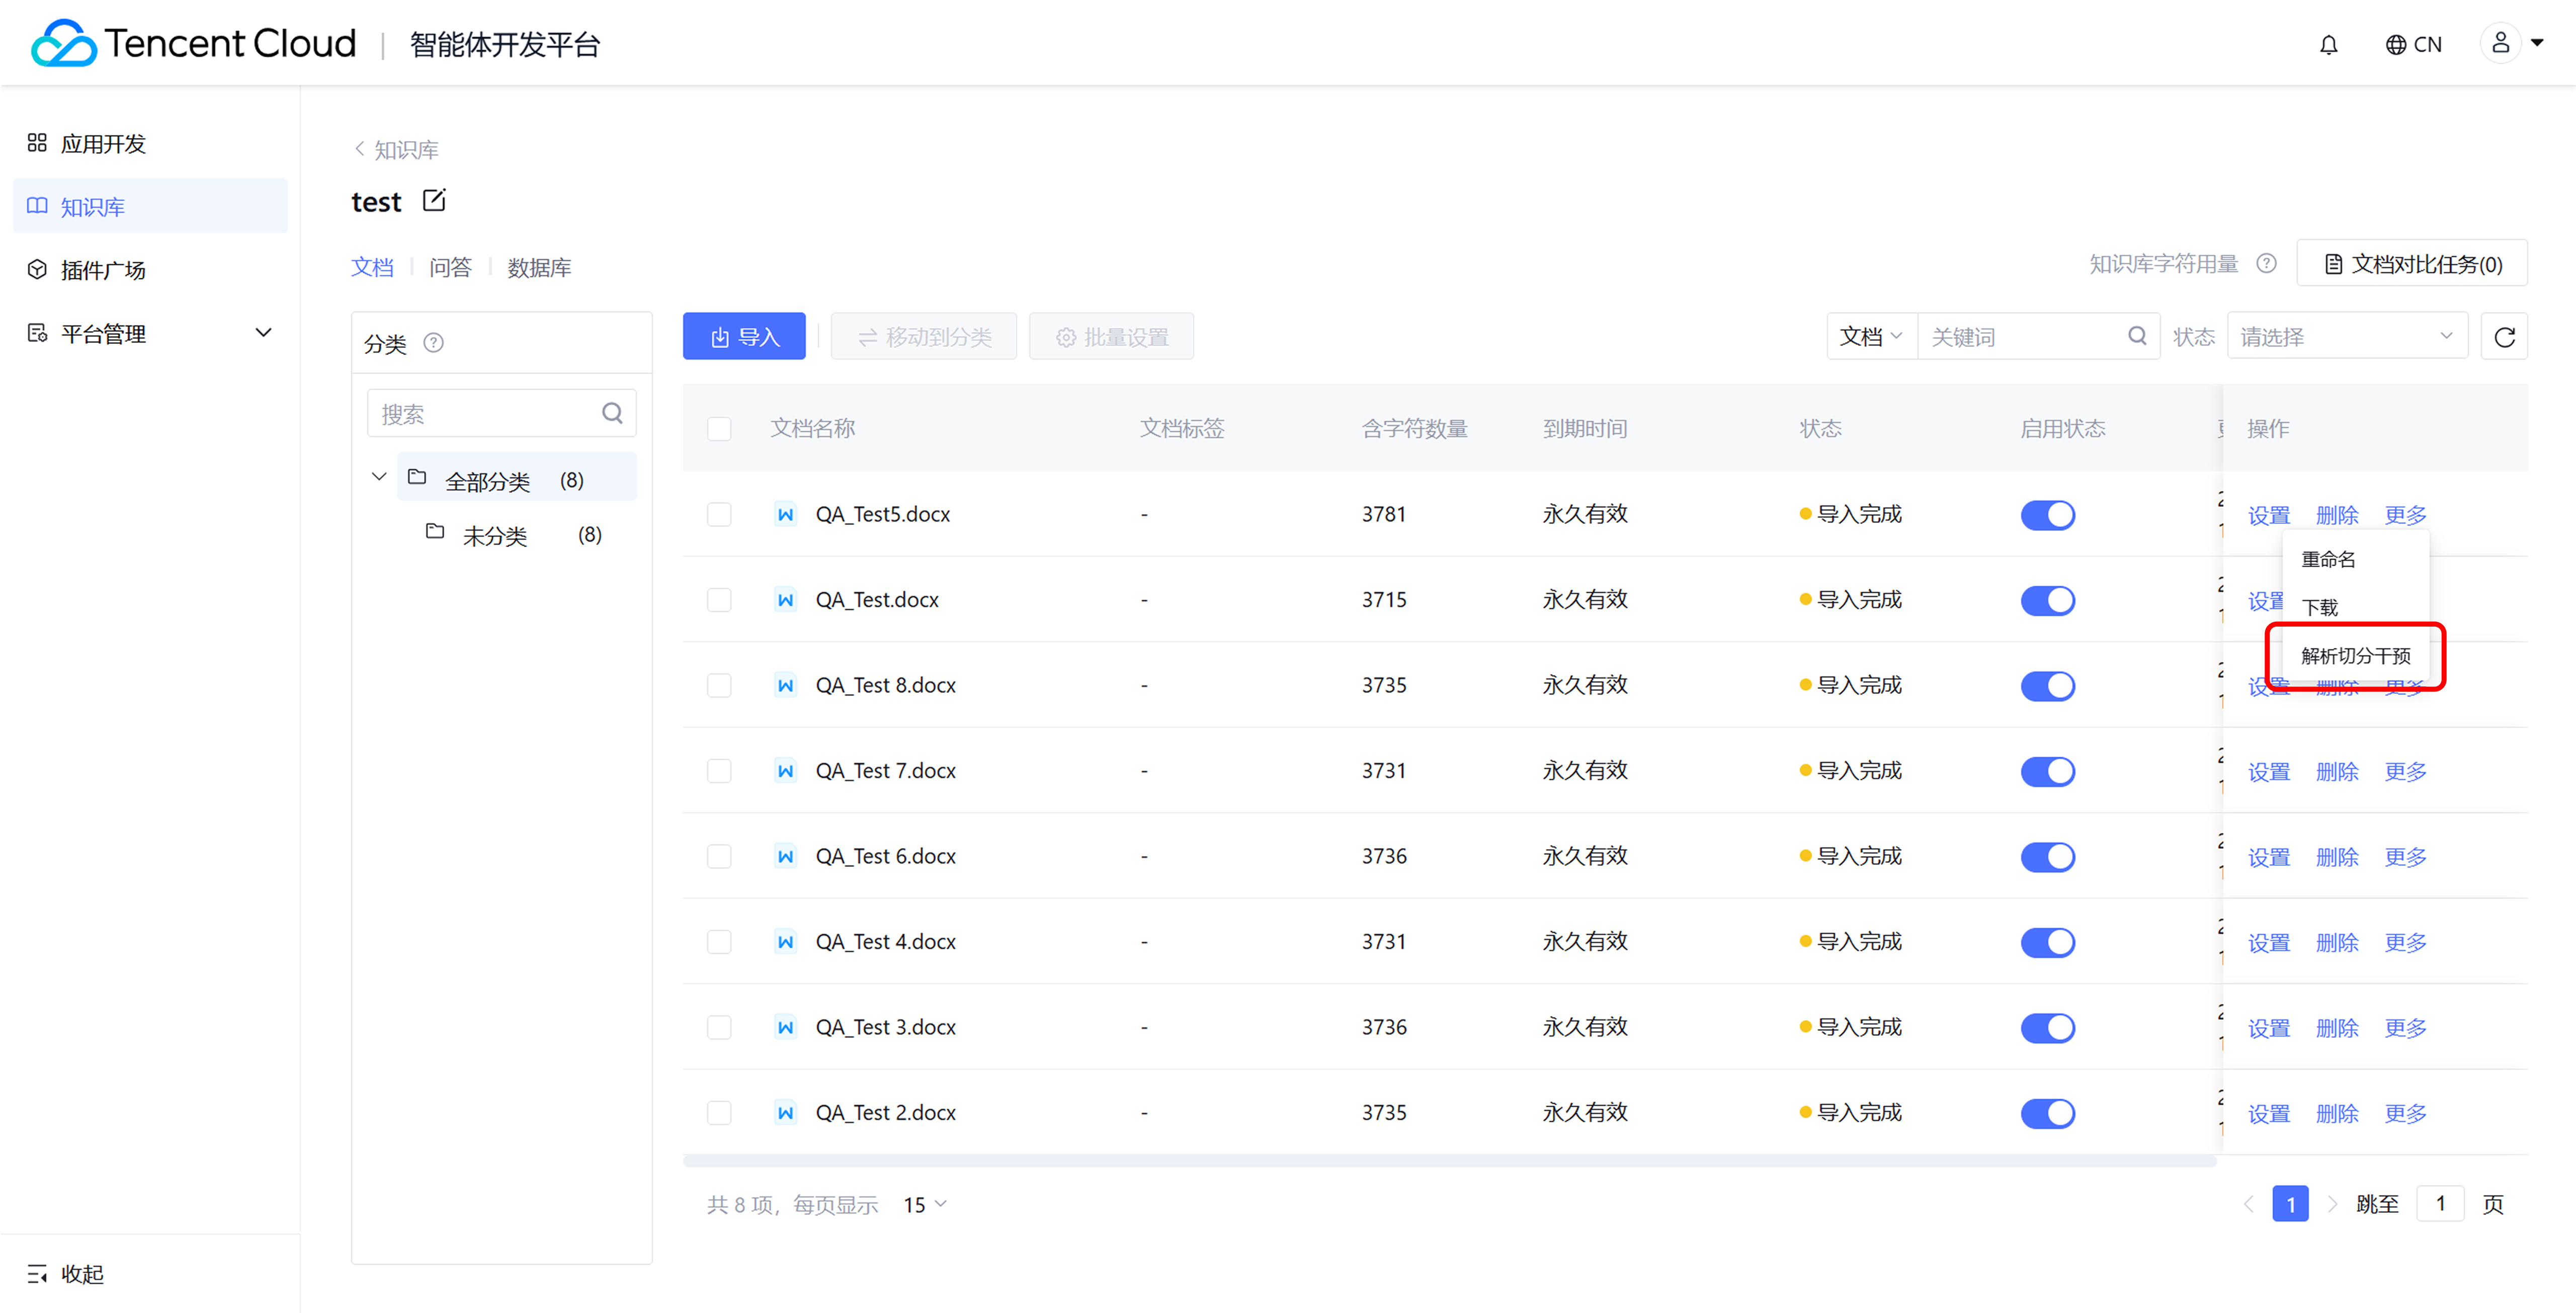Click search magnifier in keyword field
2576x1313 pixels.
point(2137,336)
